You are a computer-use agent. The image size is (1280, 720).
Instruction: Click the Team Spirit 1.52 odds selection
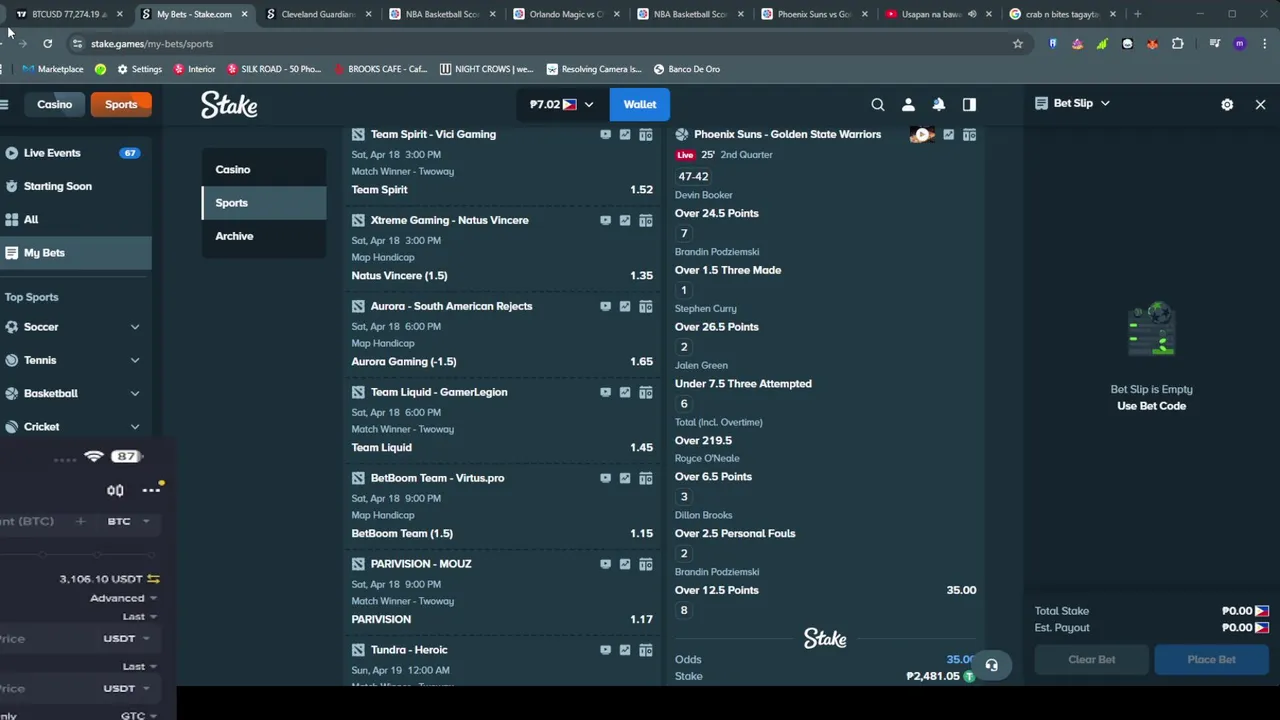tap(502, 190)
